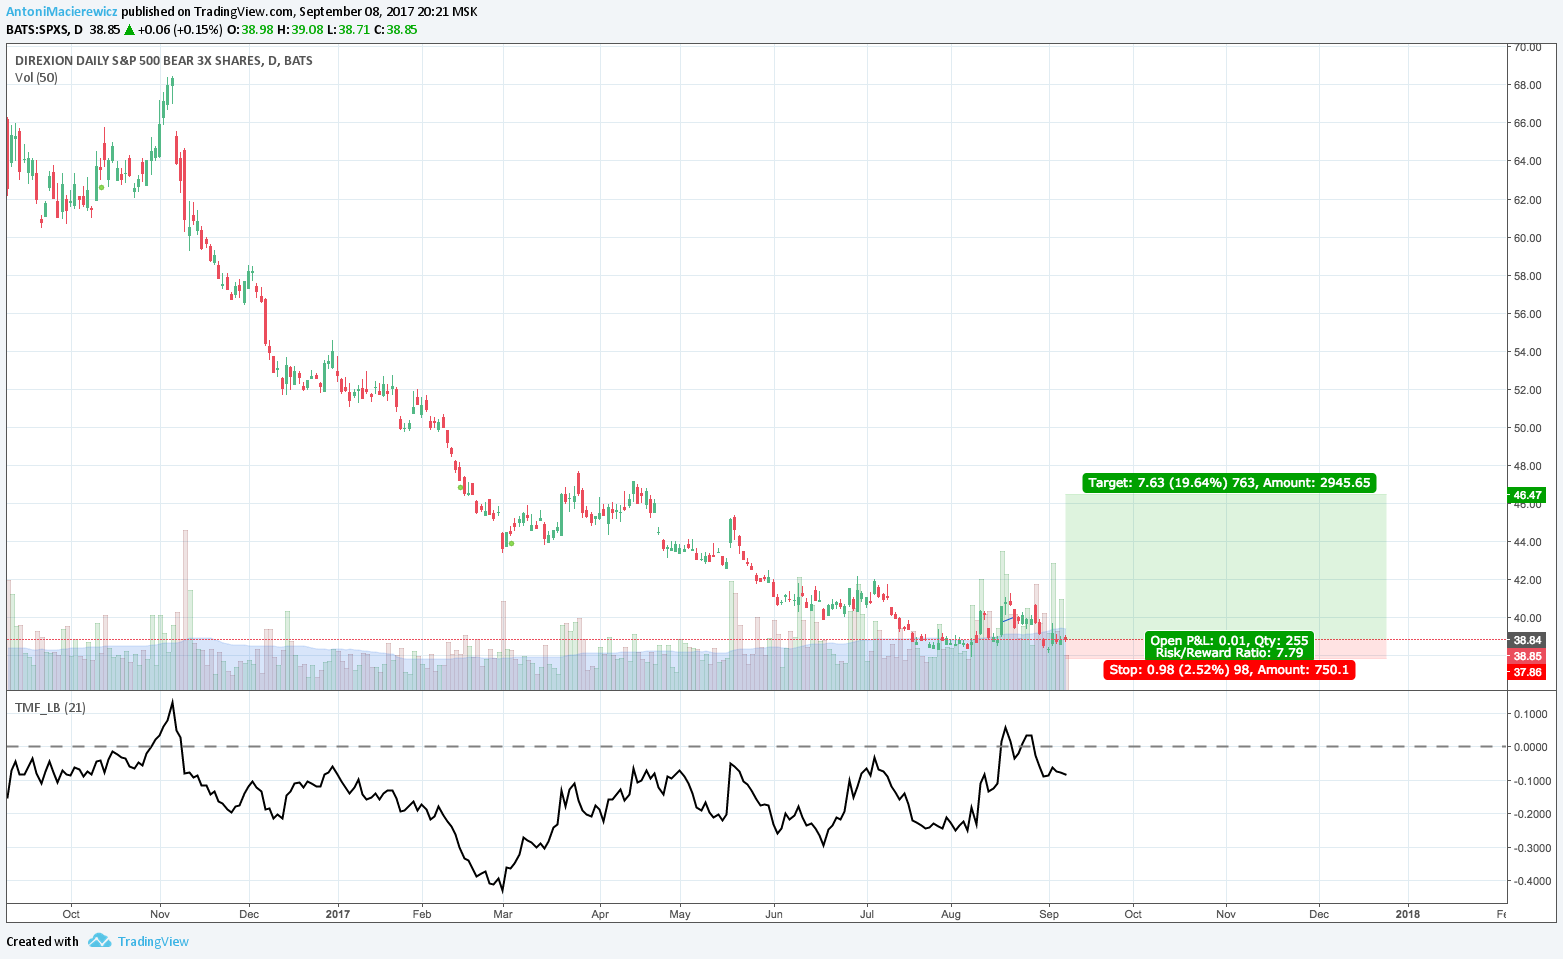Click the Open P&L and Risk/Reward Ratio label
Image resolution: width=1563 pixels, height=959 pixels.
[x=1229, y=647]
